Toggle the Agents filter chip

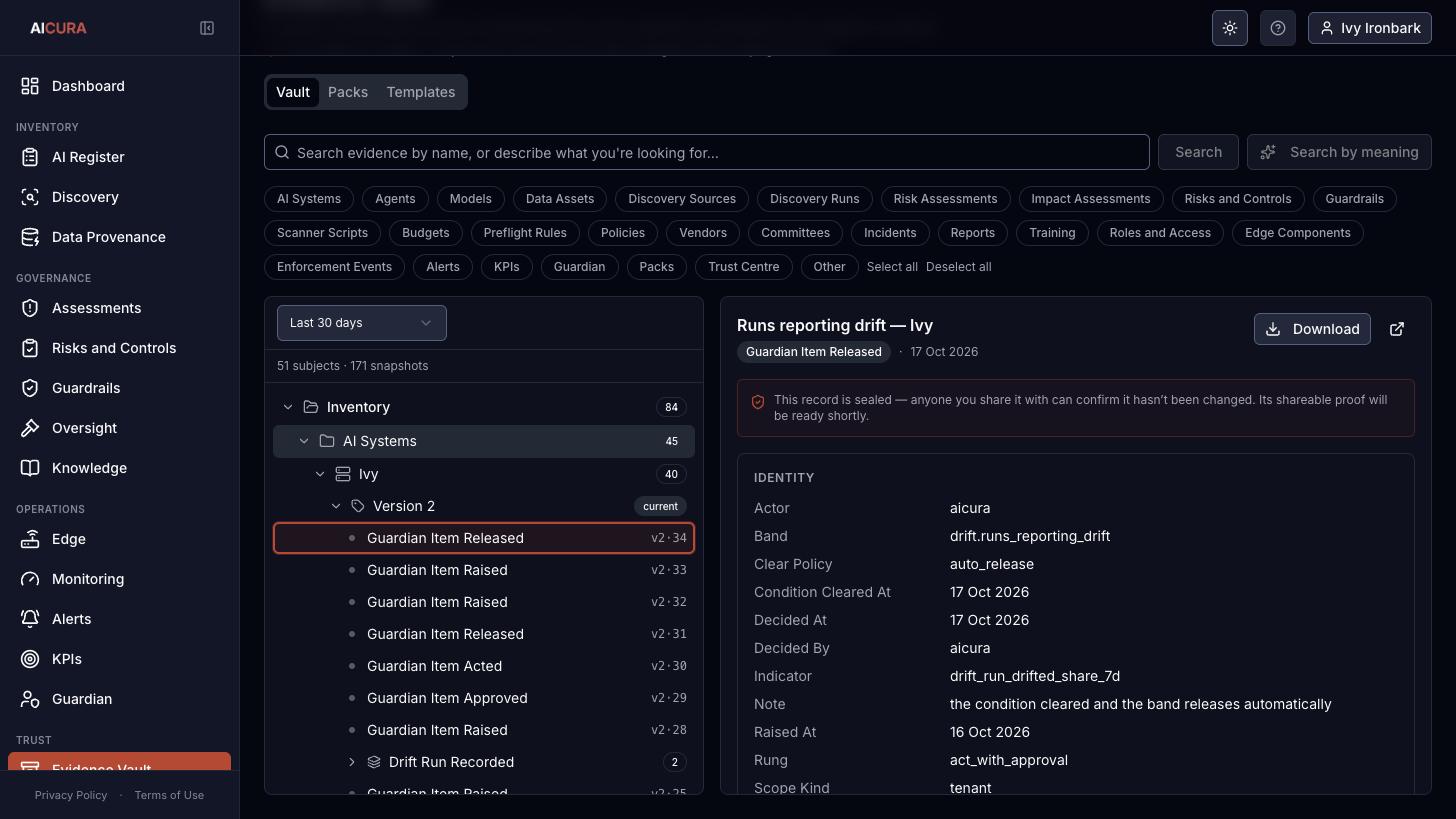(x=395, y=199)
